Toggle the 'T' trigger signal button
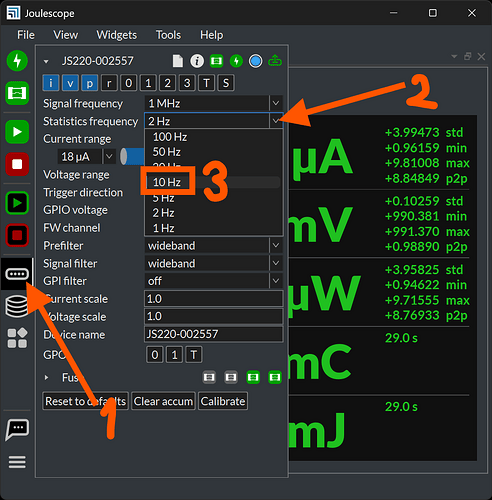Viewport: 492px width, 500px height. tap(206, 83)
